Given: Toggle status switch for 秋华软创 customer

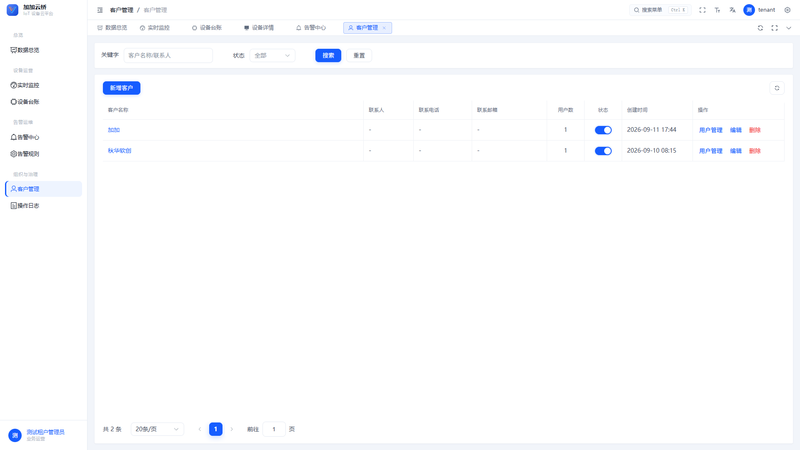Looking at the screenshot, I should 603,151.
